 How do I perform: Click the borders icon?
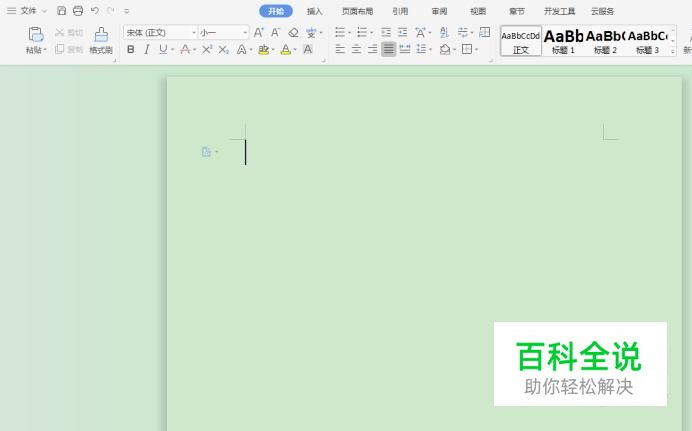coord(467,49)
